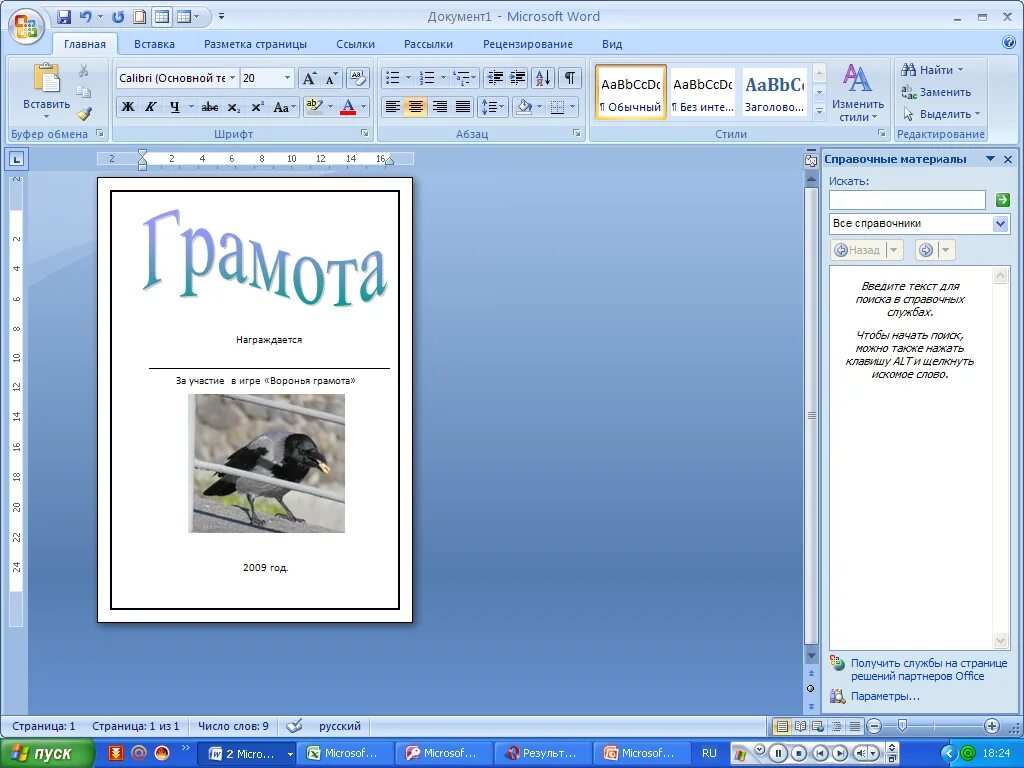Screen dimensions: 1024x768
Task: Click the green start search arrow
Action: (1002, 200)
